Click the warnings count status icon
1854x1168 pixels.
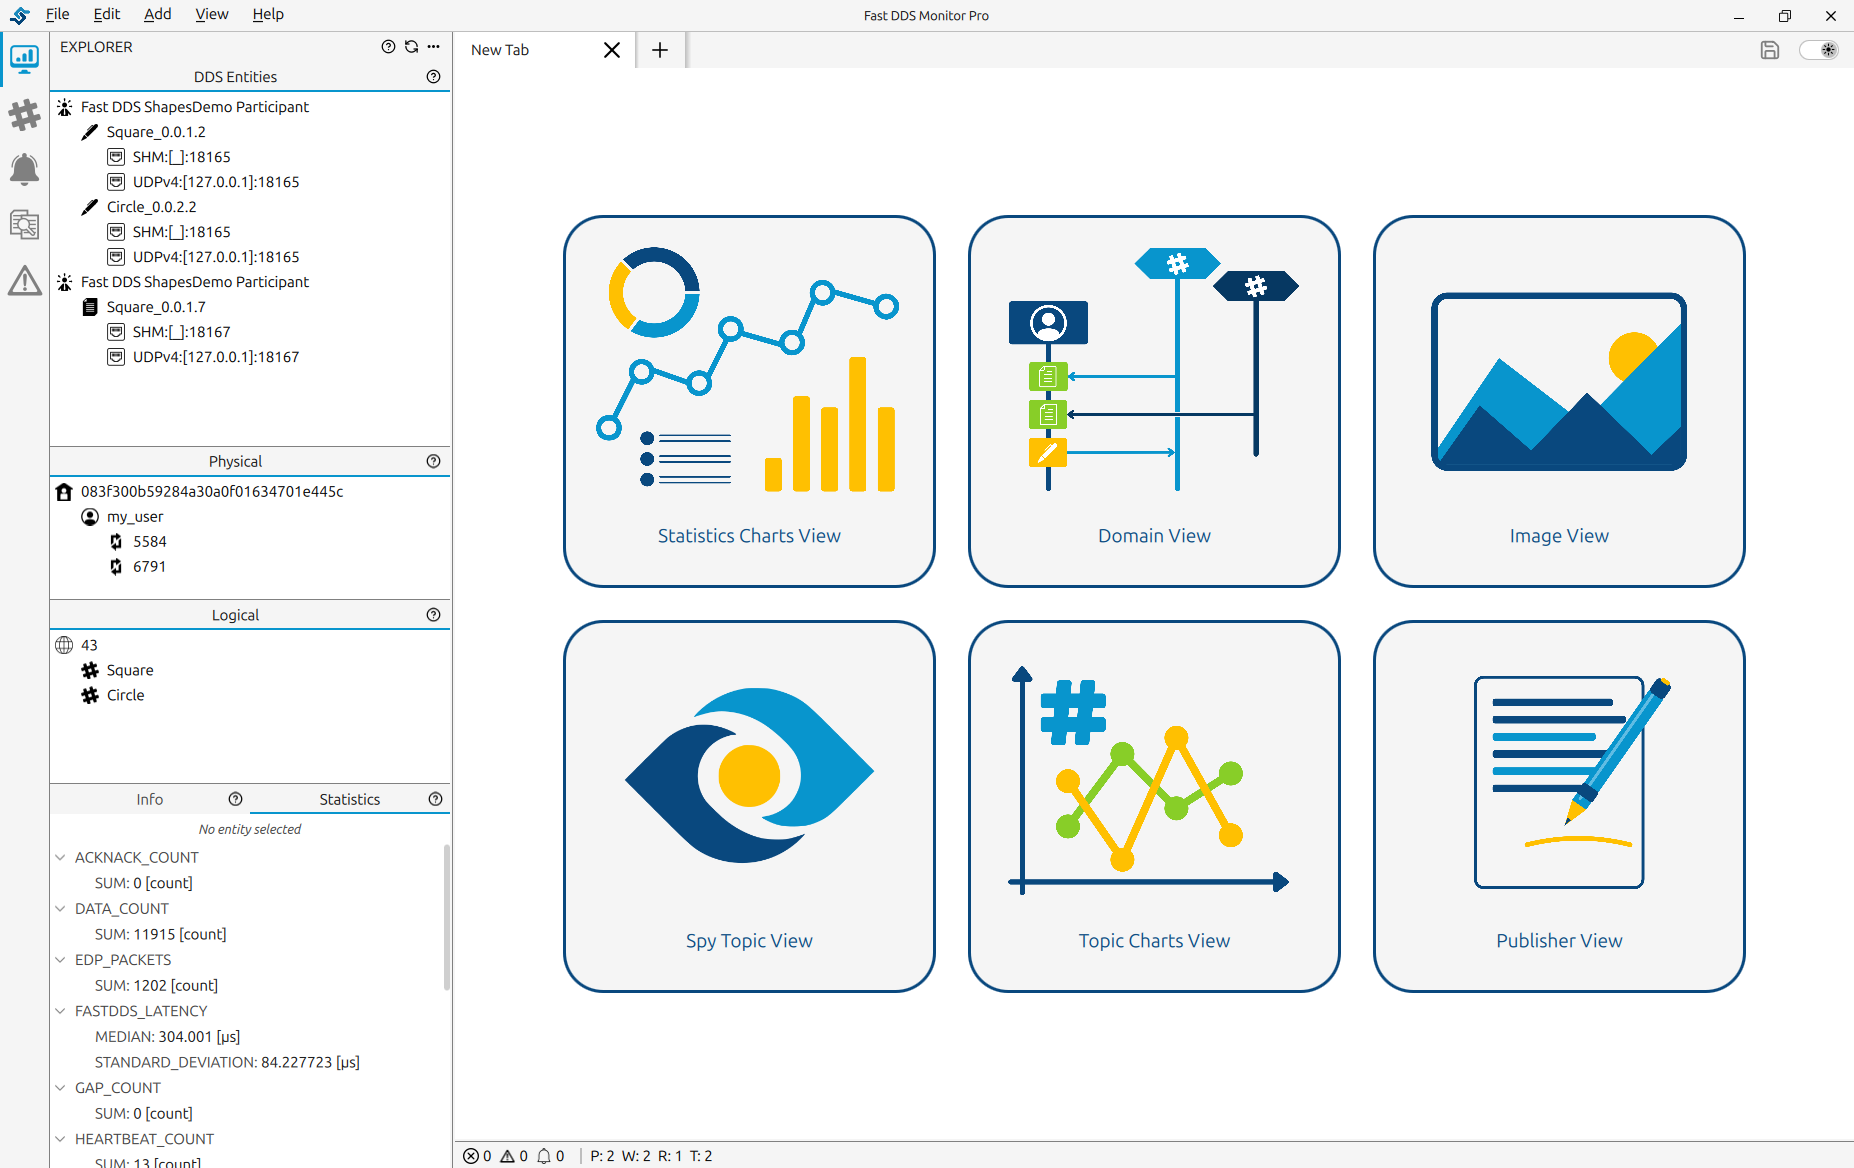507,1156
